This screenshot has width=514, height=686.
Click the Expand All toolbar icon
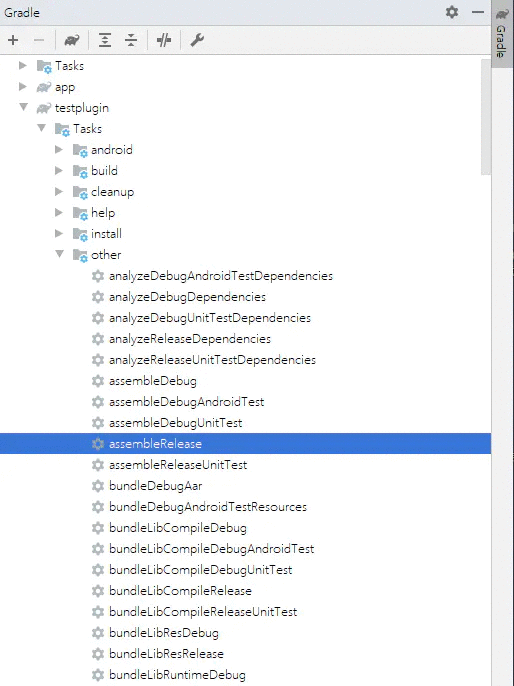click(105, 40)
